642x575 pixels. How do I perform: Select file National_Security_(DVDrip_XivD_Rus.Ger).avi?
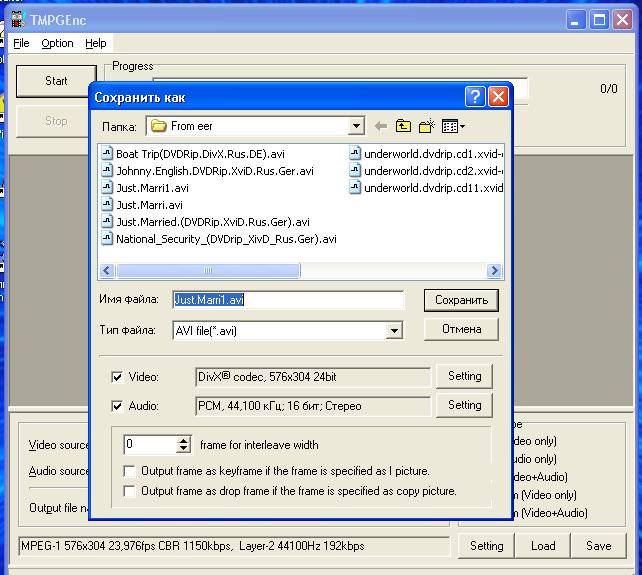click(x=226, y=239)
